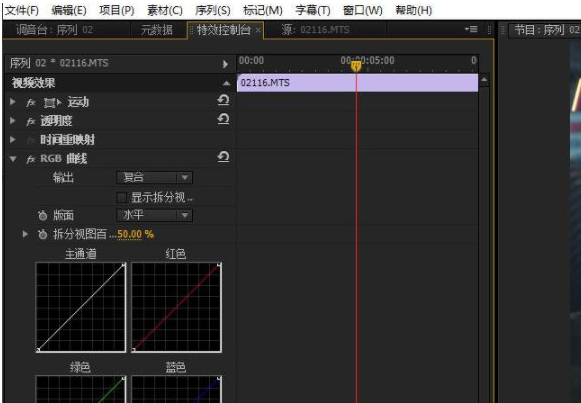Reset the RGB 曲线 effect
The image size is (581, 403).
coord(223,157)
